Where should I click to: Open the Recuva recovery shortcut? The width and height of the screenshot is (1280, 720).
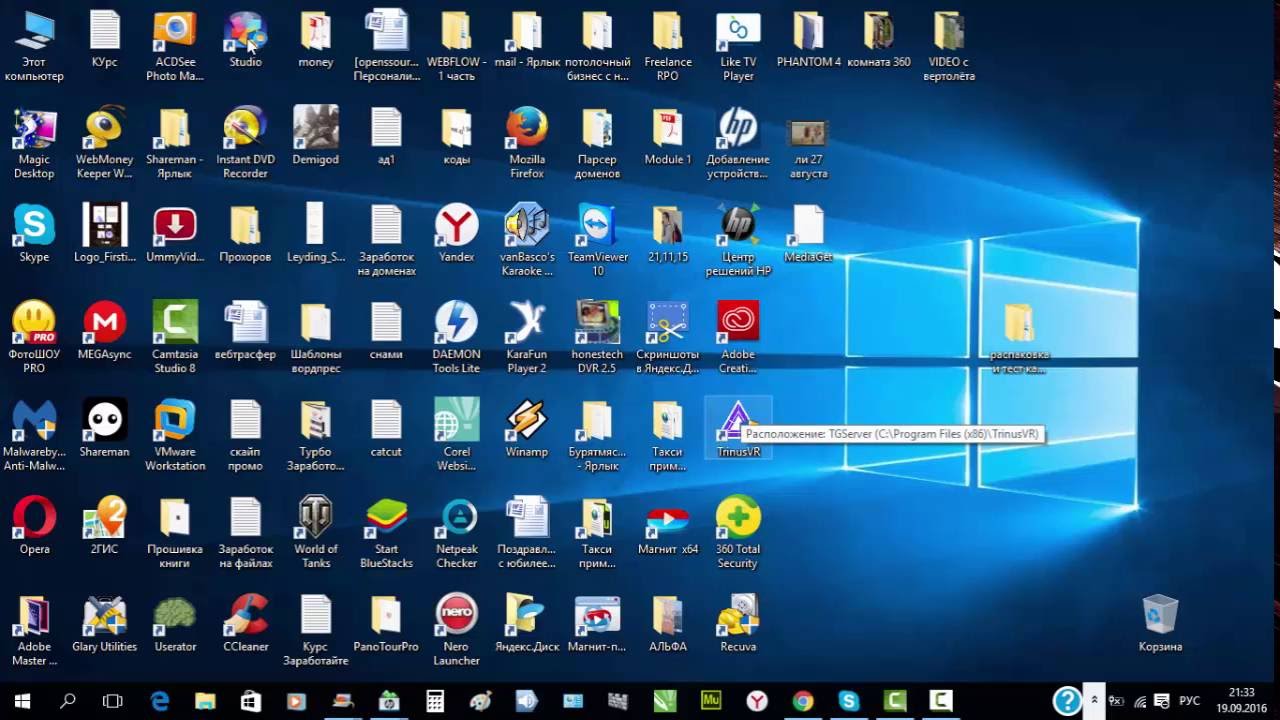[738, 623]
